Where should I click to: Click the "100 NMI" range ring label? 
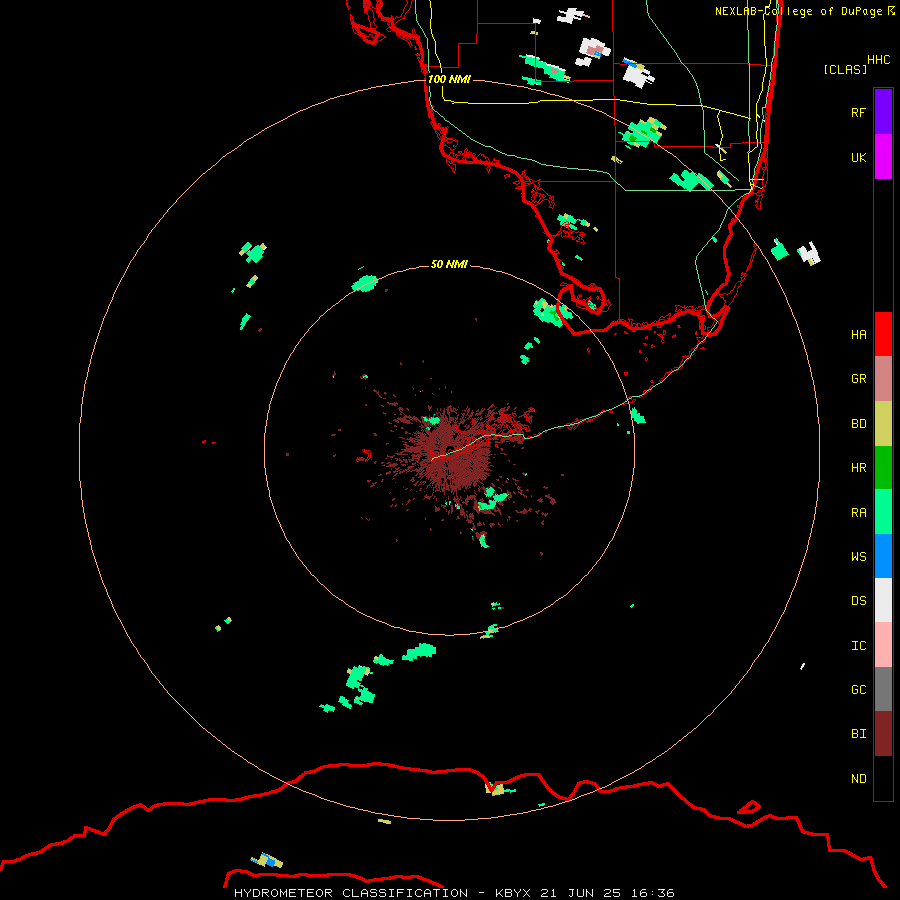click(x=449, y=79)
